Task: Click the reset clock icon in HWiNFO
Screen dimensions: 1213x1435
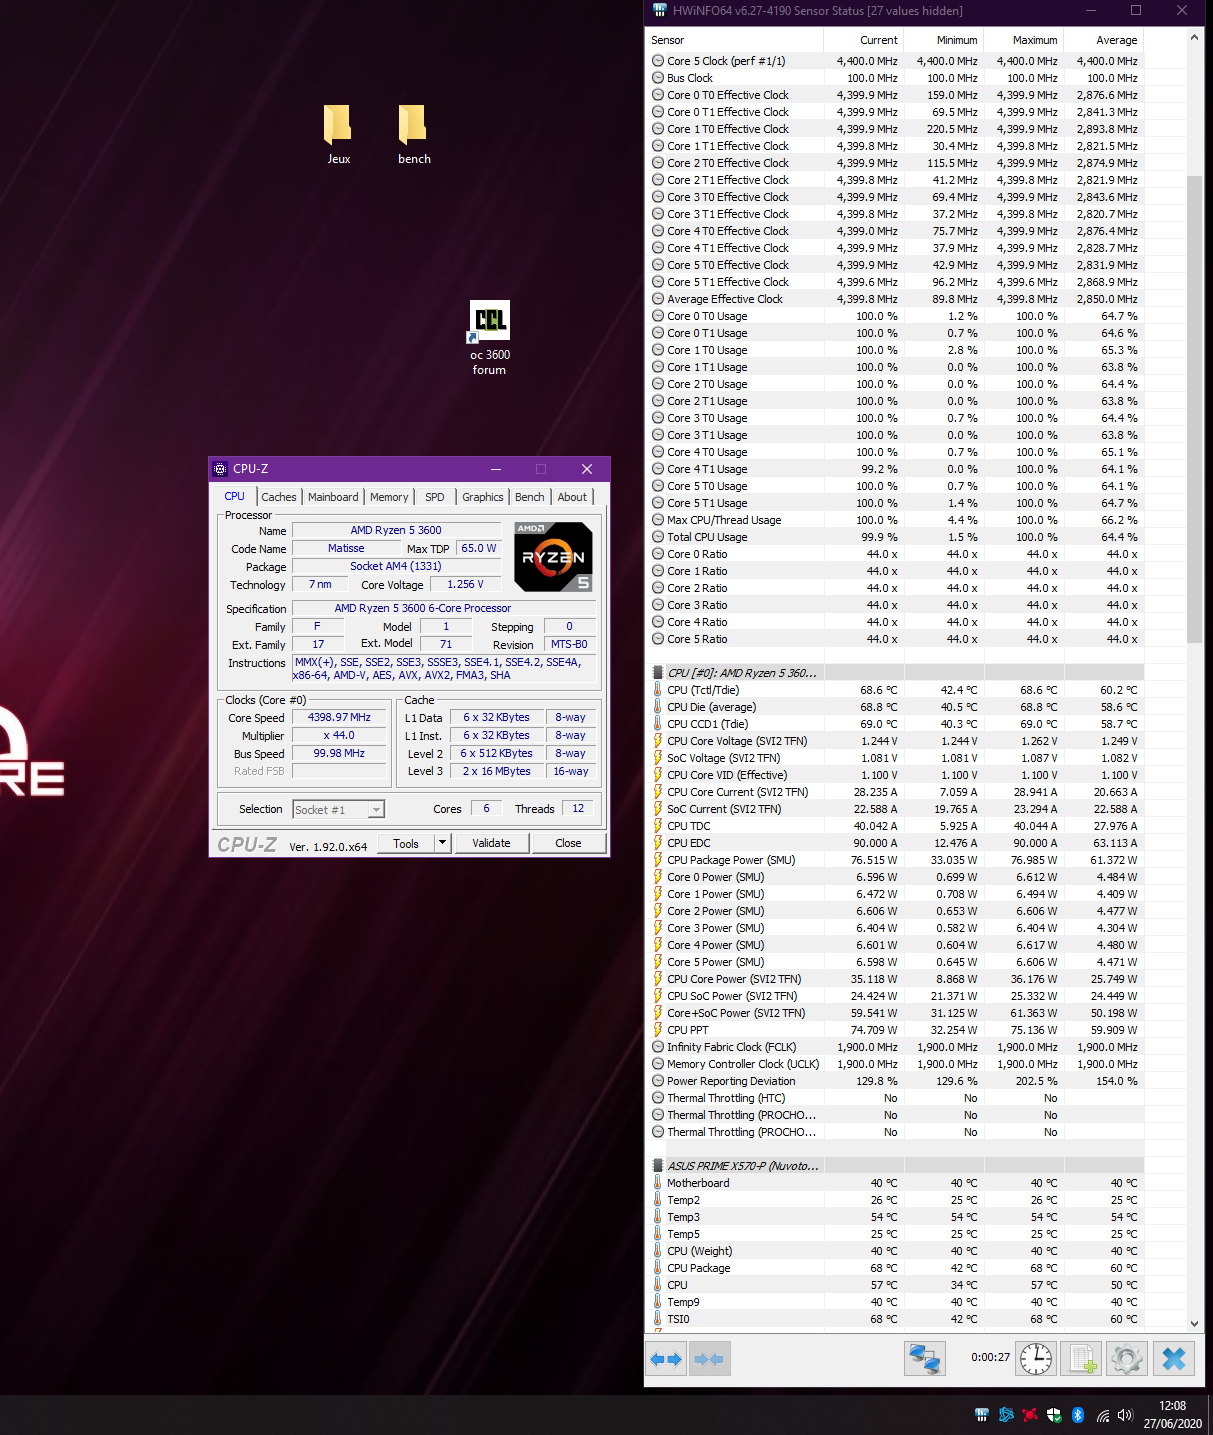Action: point(1036,1359)
